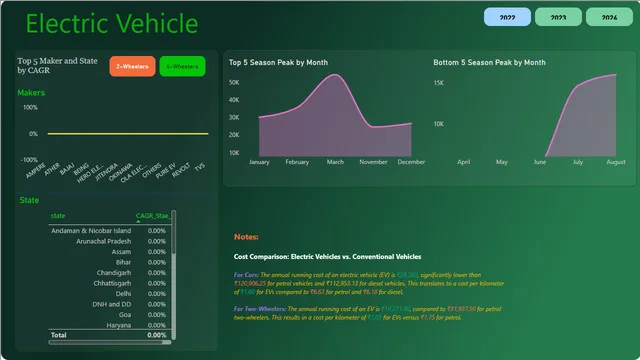Click the ATHER maker axis label

pyautogui.click(x=53, y=169)
